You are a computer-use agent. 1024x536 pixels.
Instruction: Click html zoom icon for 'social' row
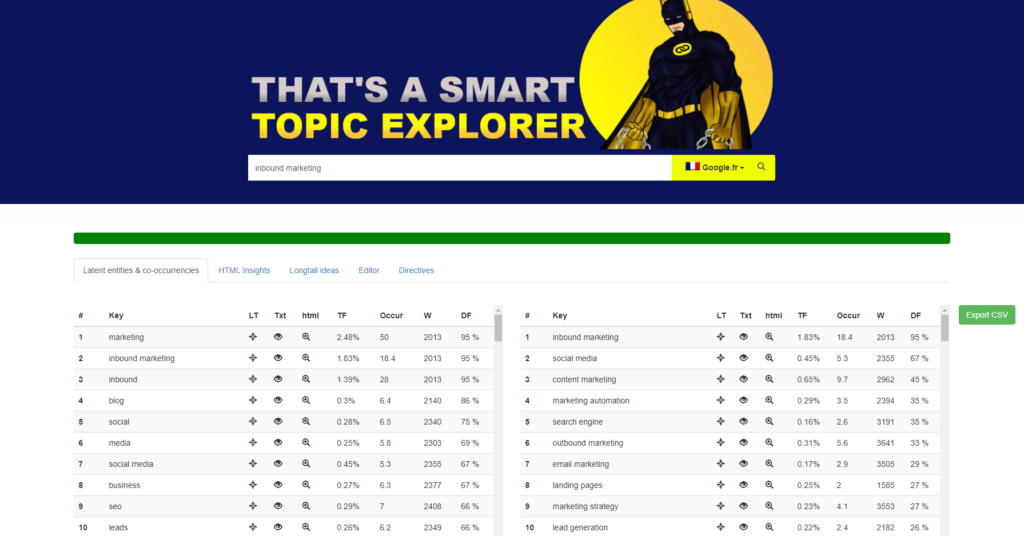(306, 421)
